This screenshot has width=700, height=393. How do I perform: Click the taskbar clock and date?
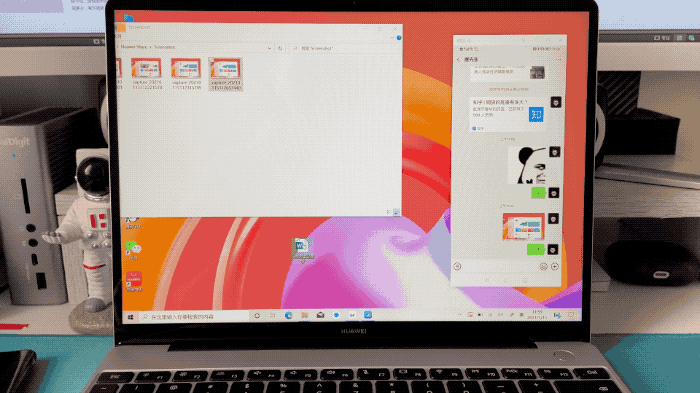[537, 314]
